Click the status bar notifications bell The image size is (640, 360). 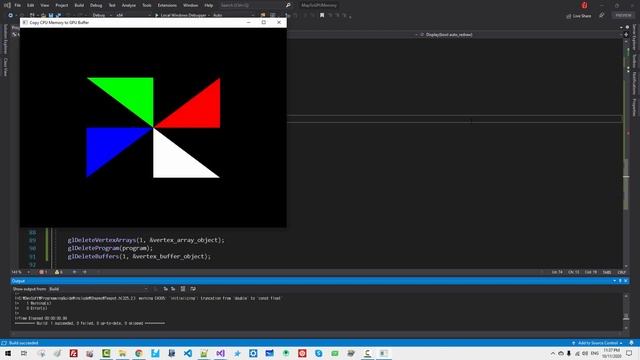[x=631, y=343]
